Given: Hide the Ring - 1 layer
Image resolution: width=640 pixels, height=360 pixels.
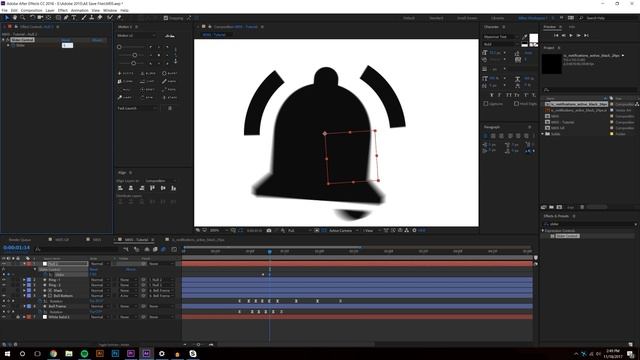Looking at the screenshot, I should click(4, 280).
